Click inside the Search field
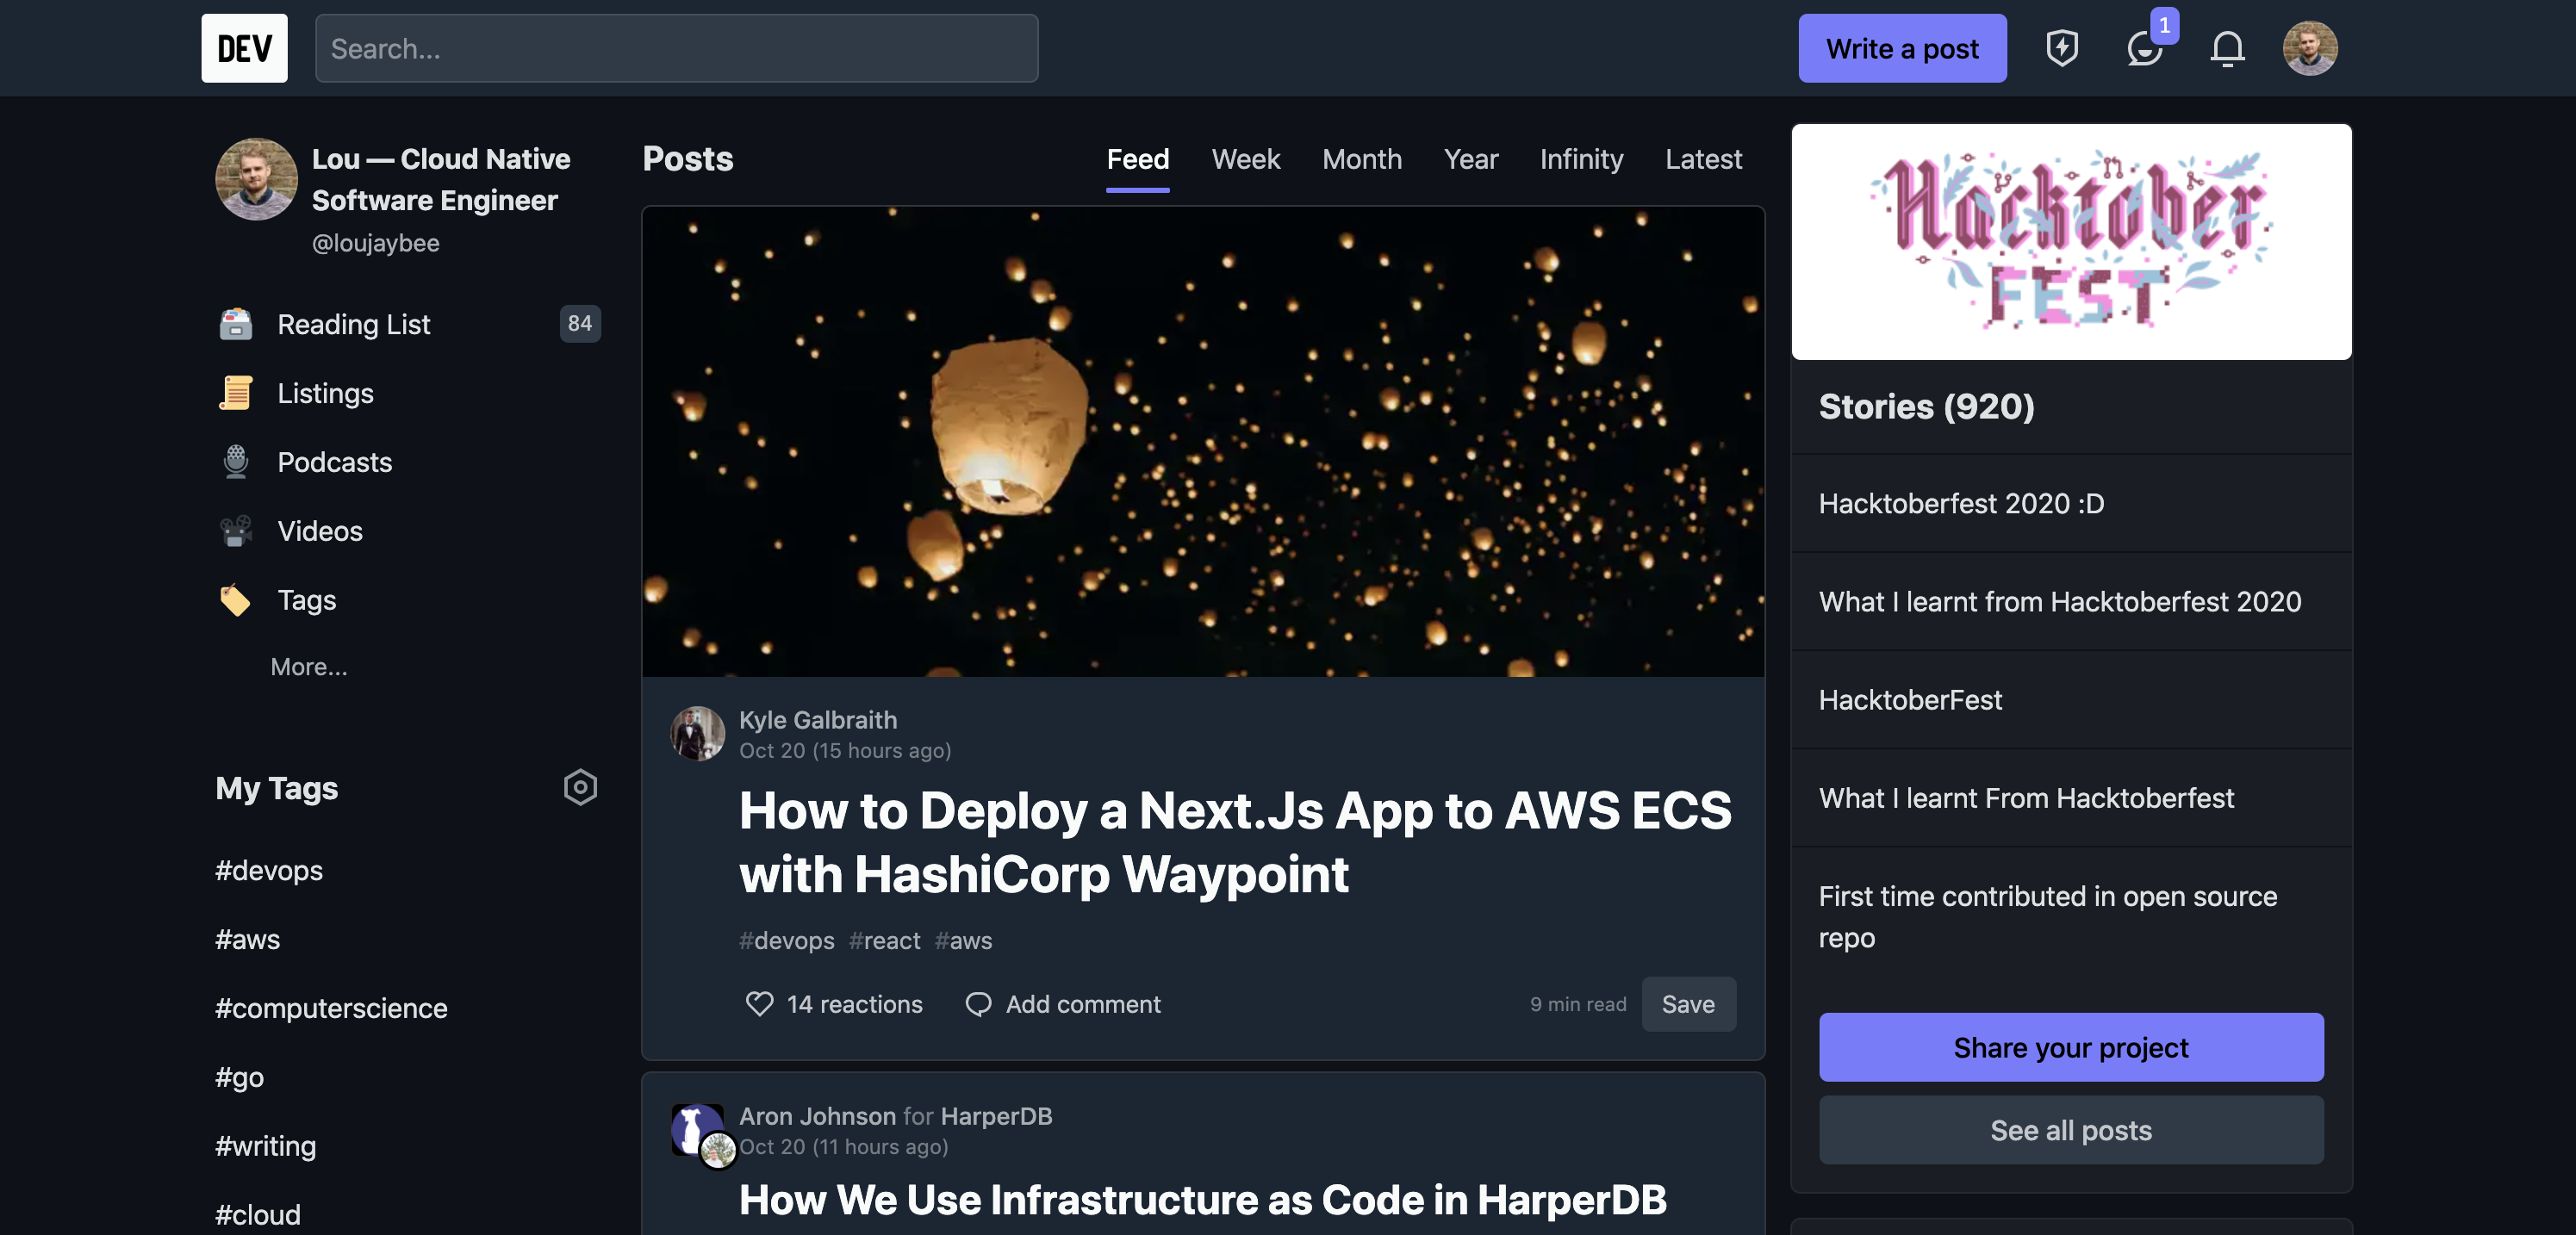This screenshot has height=1235, width=2576. click(x=676, y=47)
